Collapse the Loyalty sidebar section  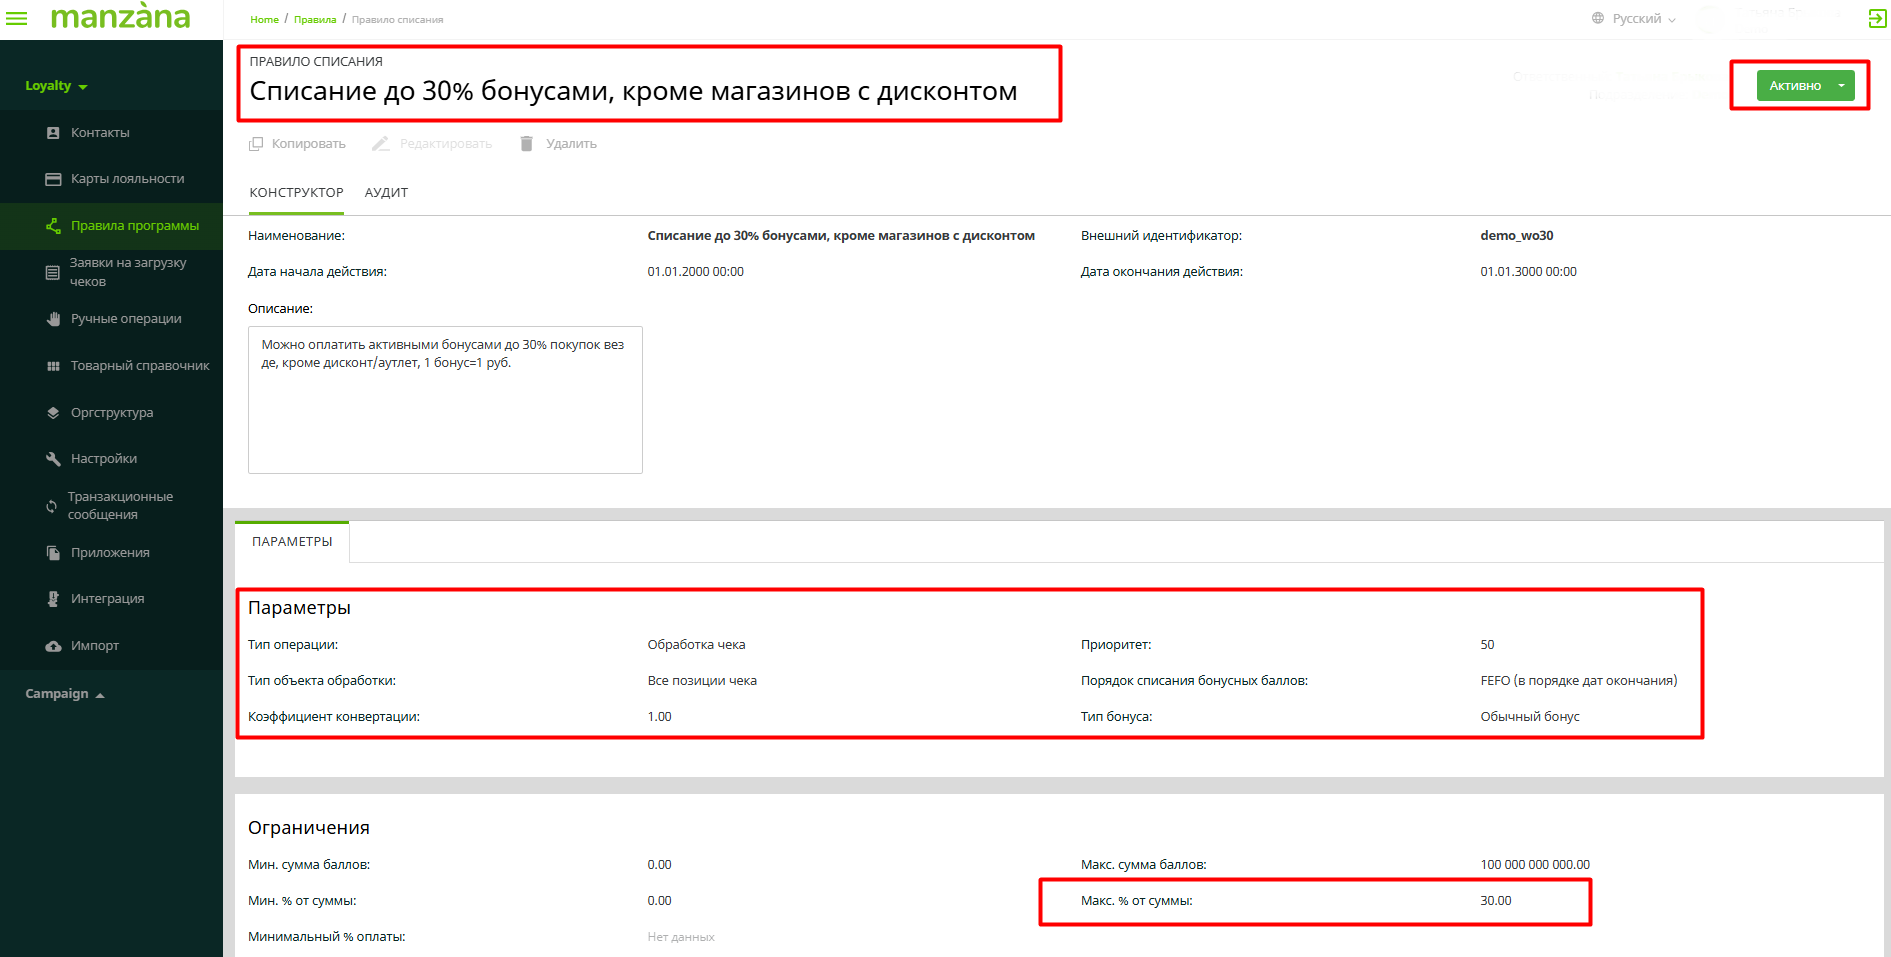pos(56,86)
